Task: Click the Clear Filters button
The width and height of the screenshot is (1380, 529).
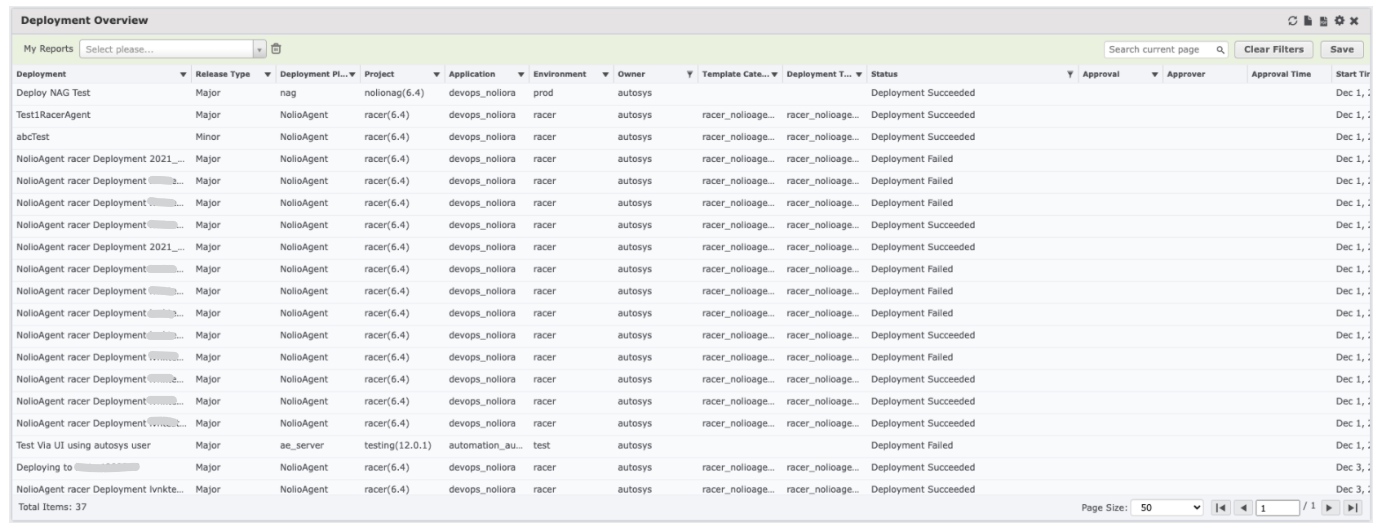Action: click(1273, 49)
